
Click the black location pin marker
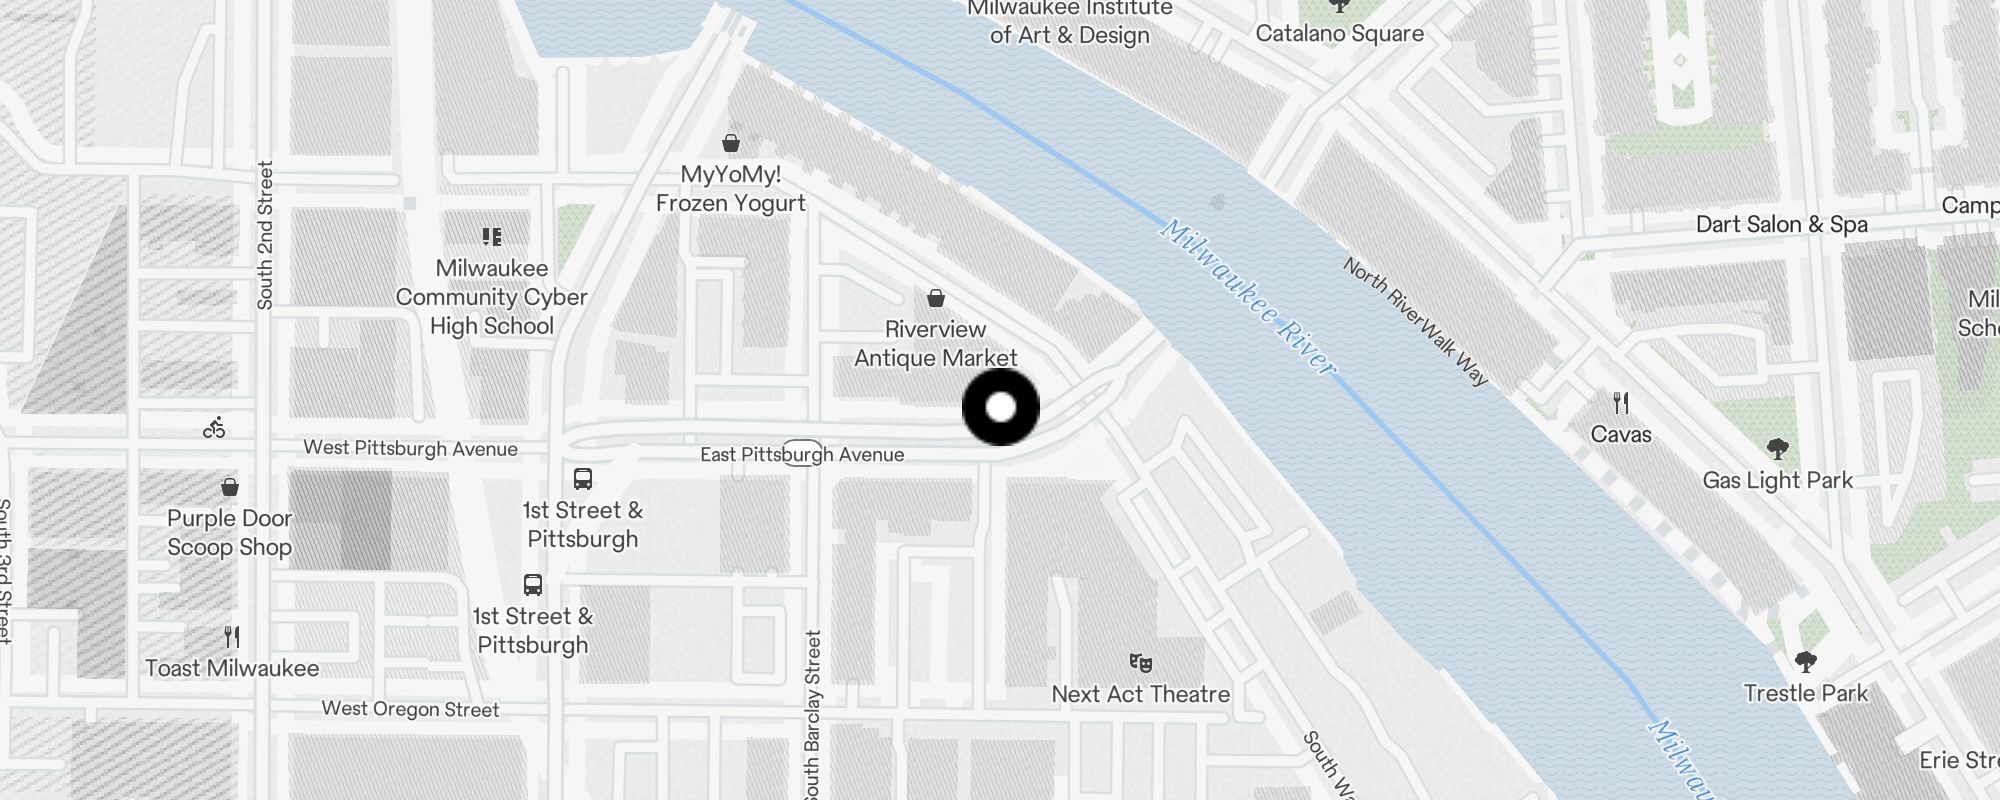(x=1001, y=407)
